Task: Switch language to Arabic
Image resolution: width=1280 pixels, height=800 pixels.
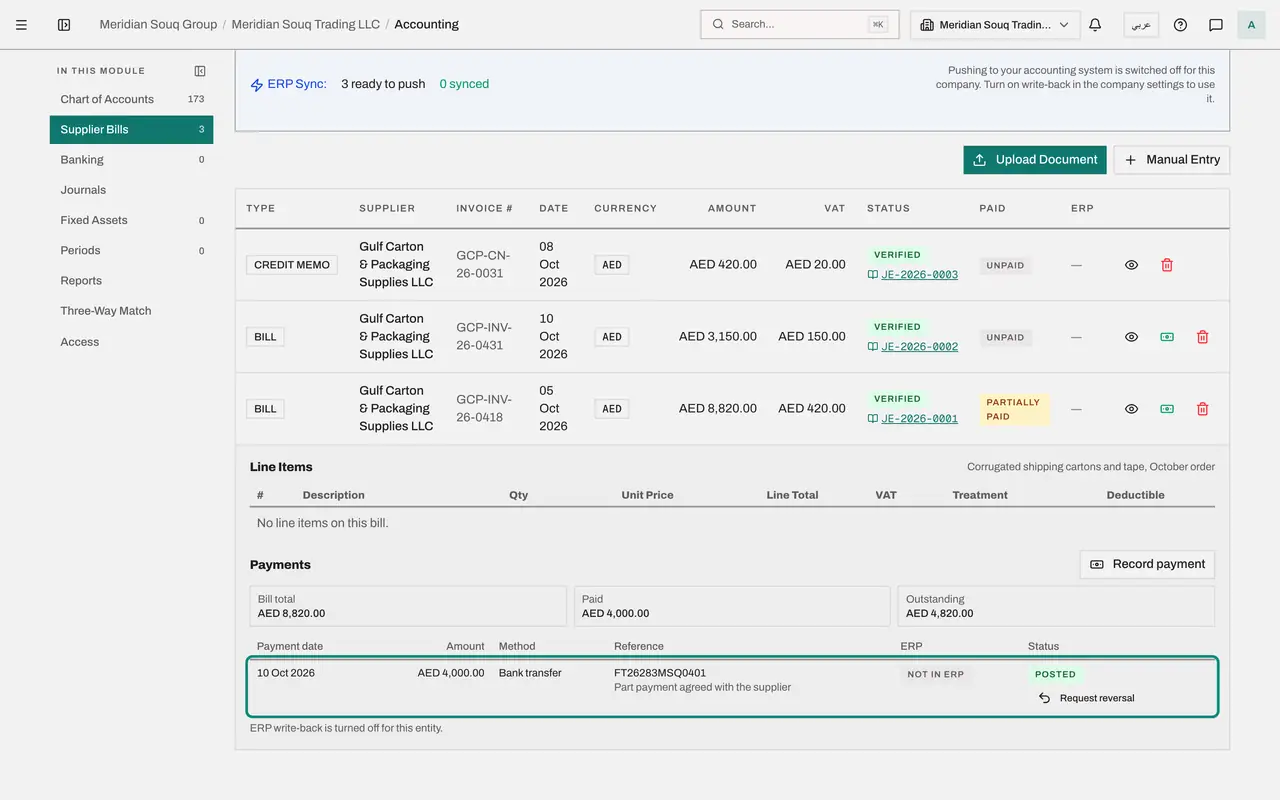Action: pyautogui.click(x=1141, y=25)
